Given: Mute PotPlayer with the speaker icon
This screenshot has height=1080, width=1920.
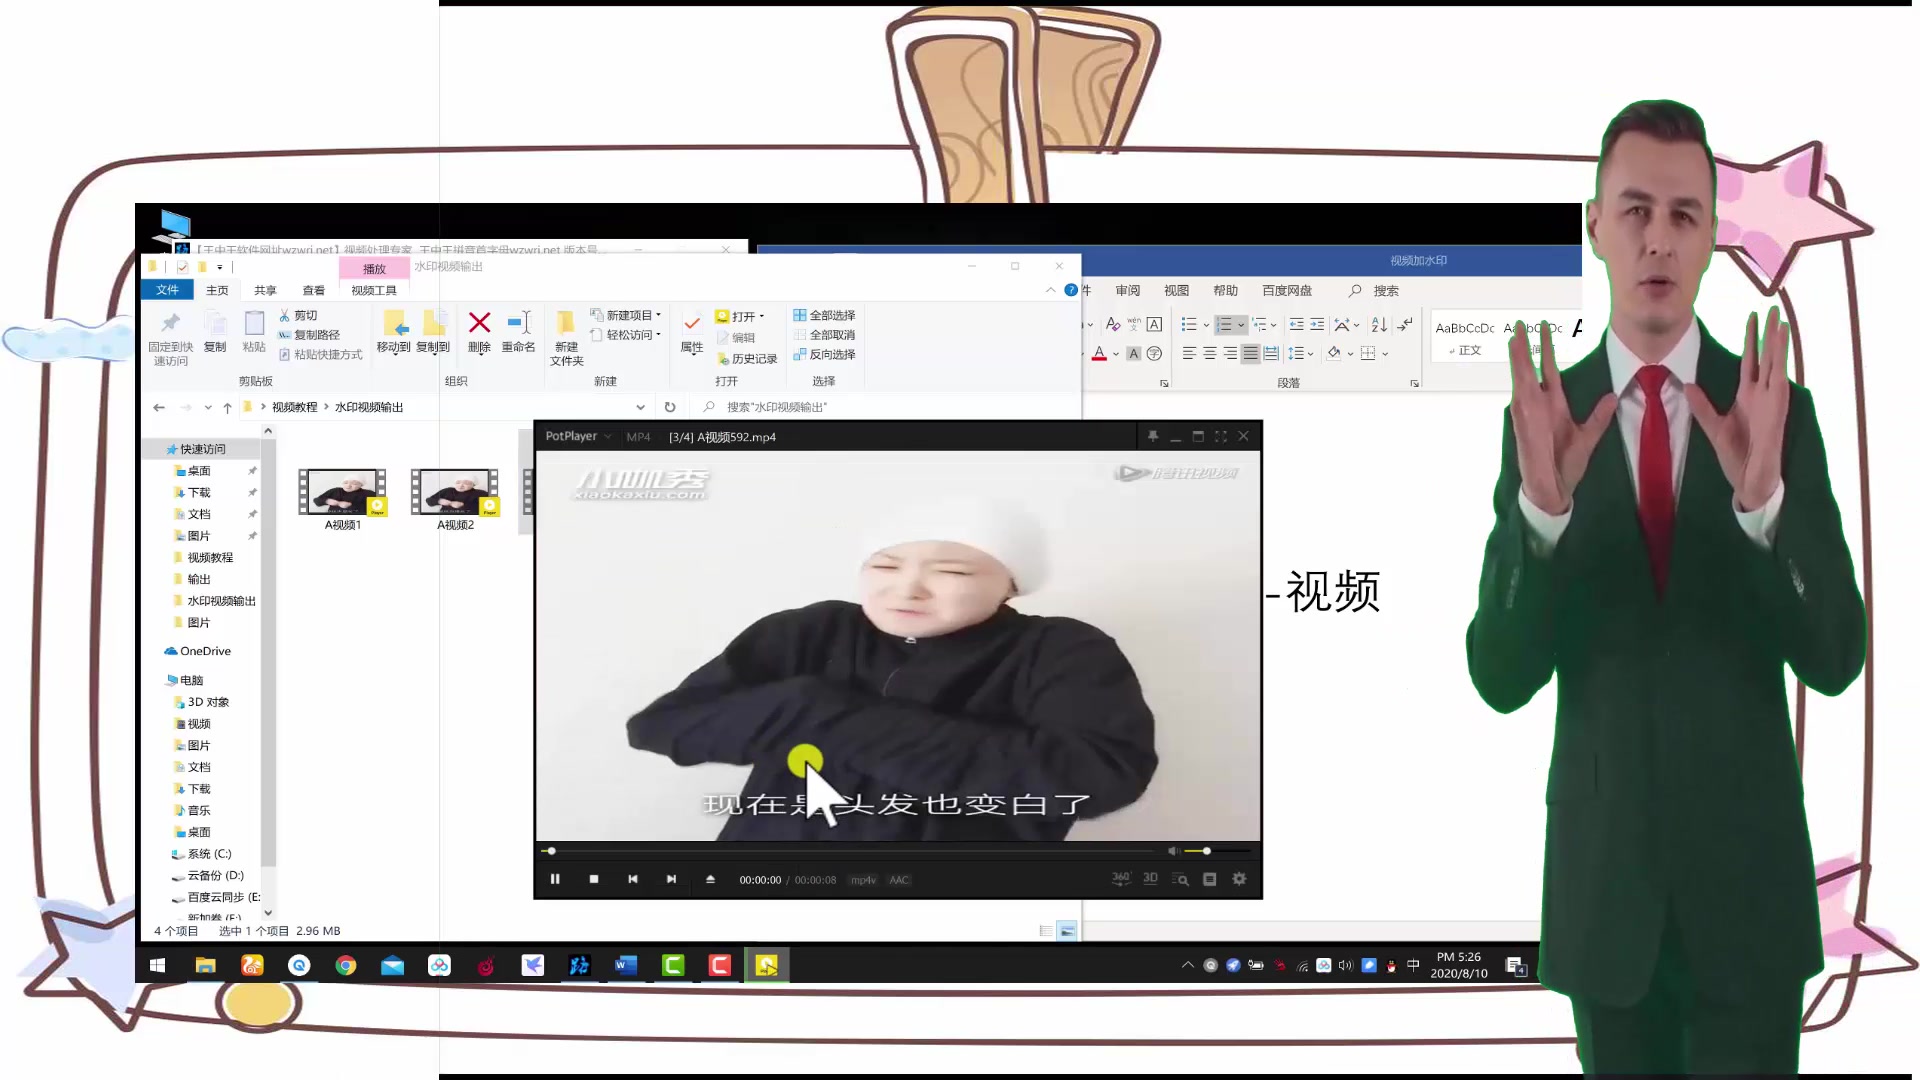Looking at the screenshot, I should 1173,851.
